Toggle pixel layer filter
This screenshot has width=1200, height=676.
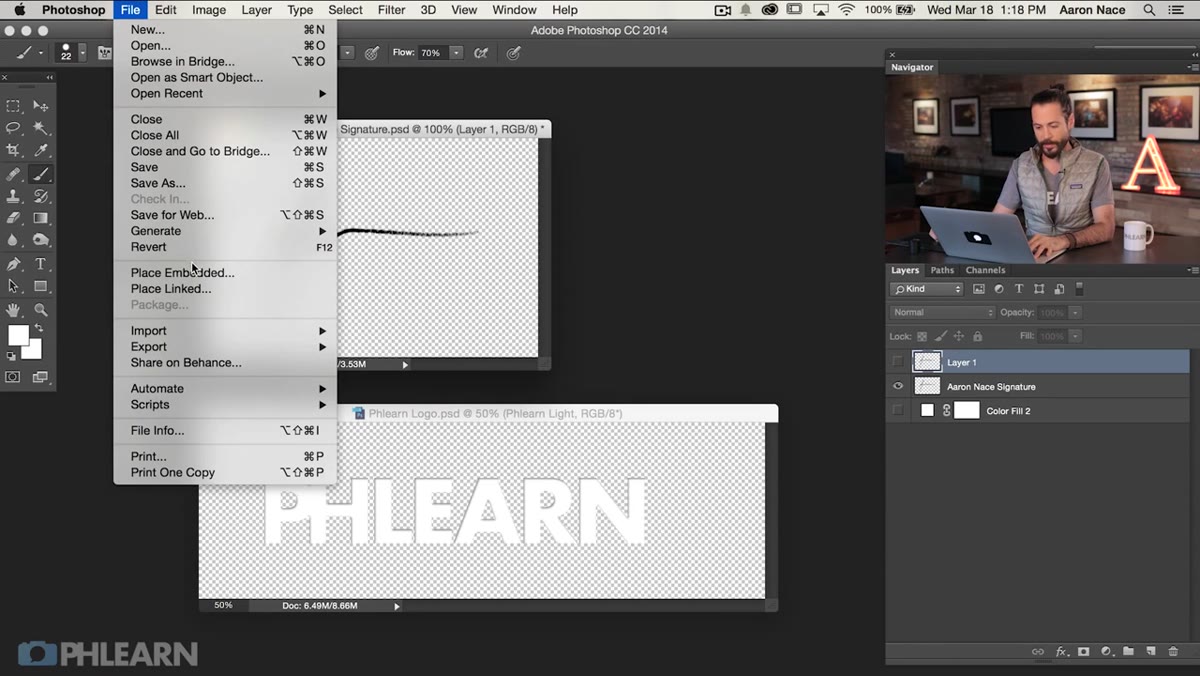[x=979, y=289]
